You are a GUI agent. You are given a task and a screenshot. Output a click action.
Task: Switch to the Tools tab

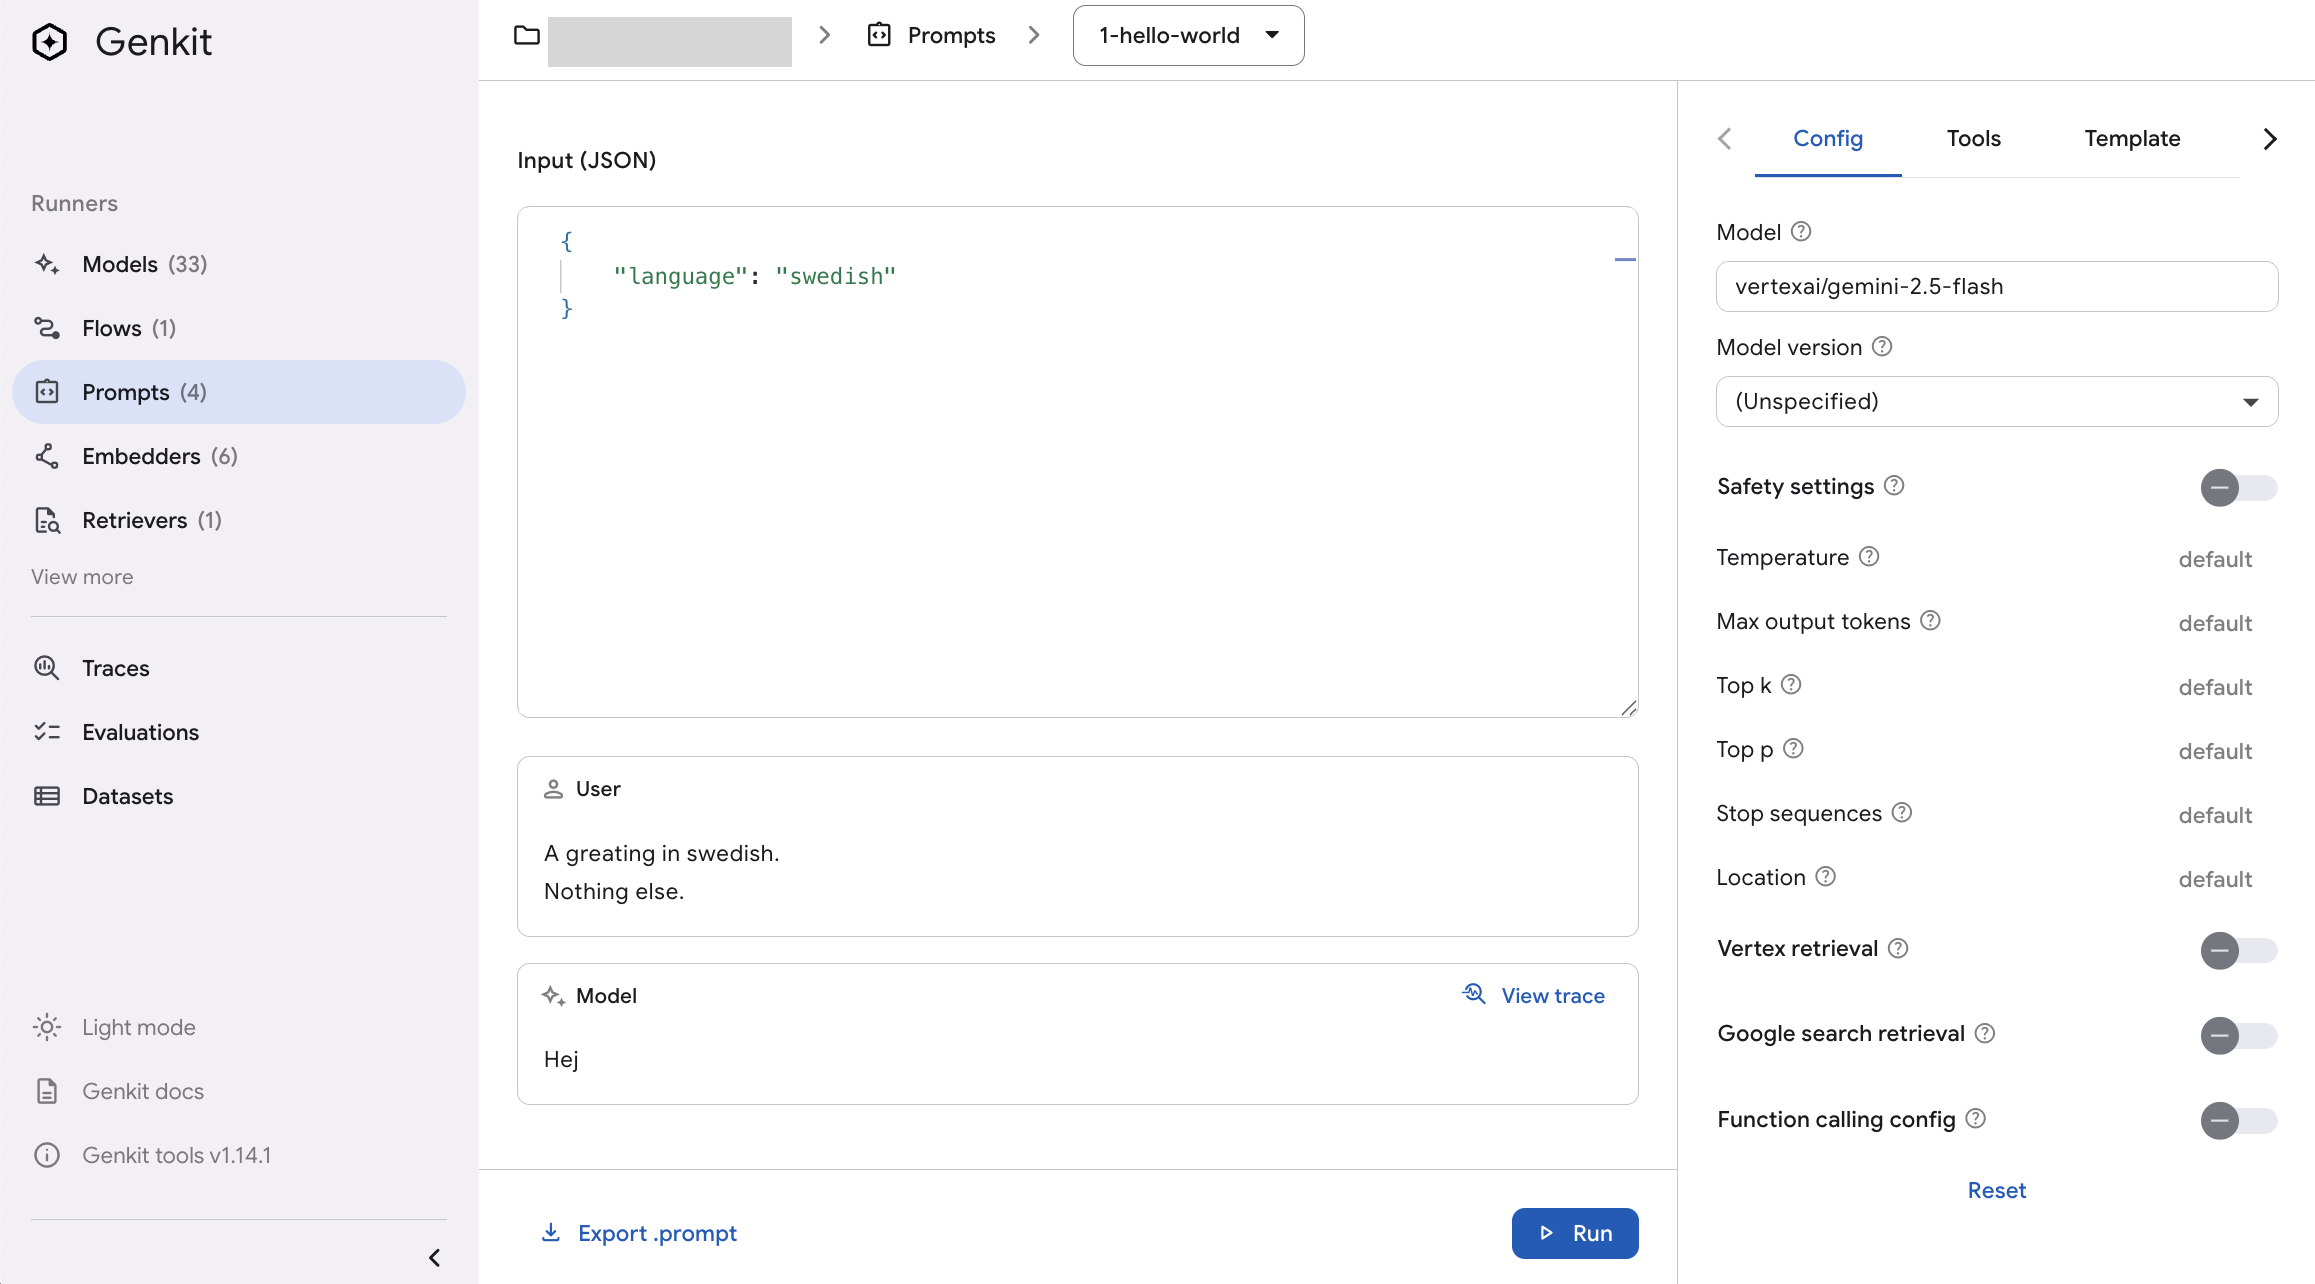point(1972,139)
